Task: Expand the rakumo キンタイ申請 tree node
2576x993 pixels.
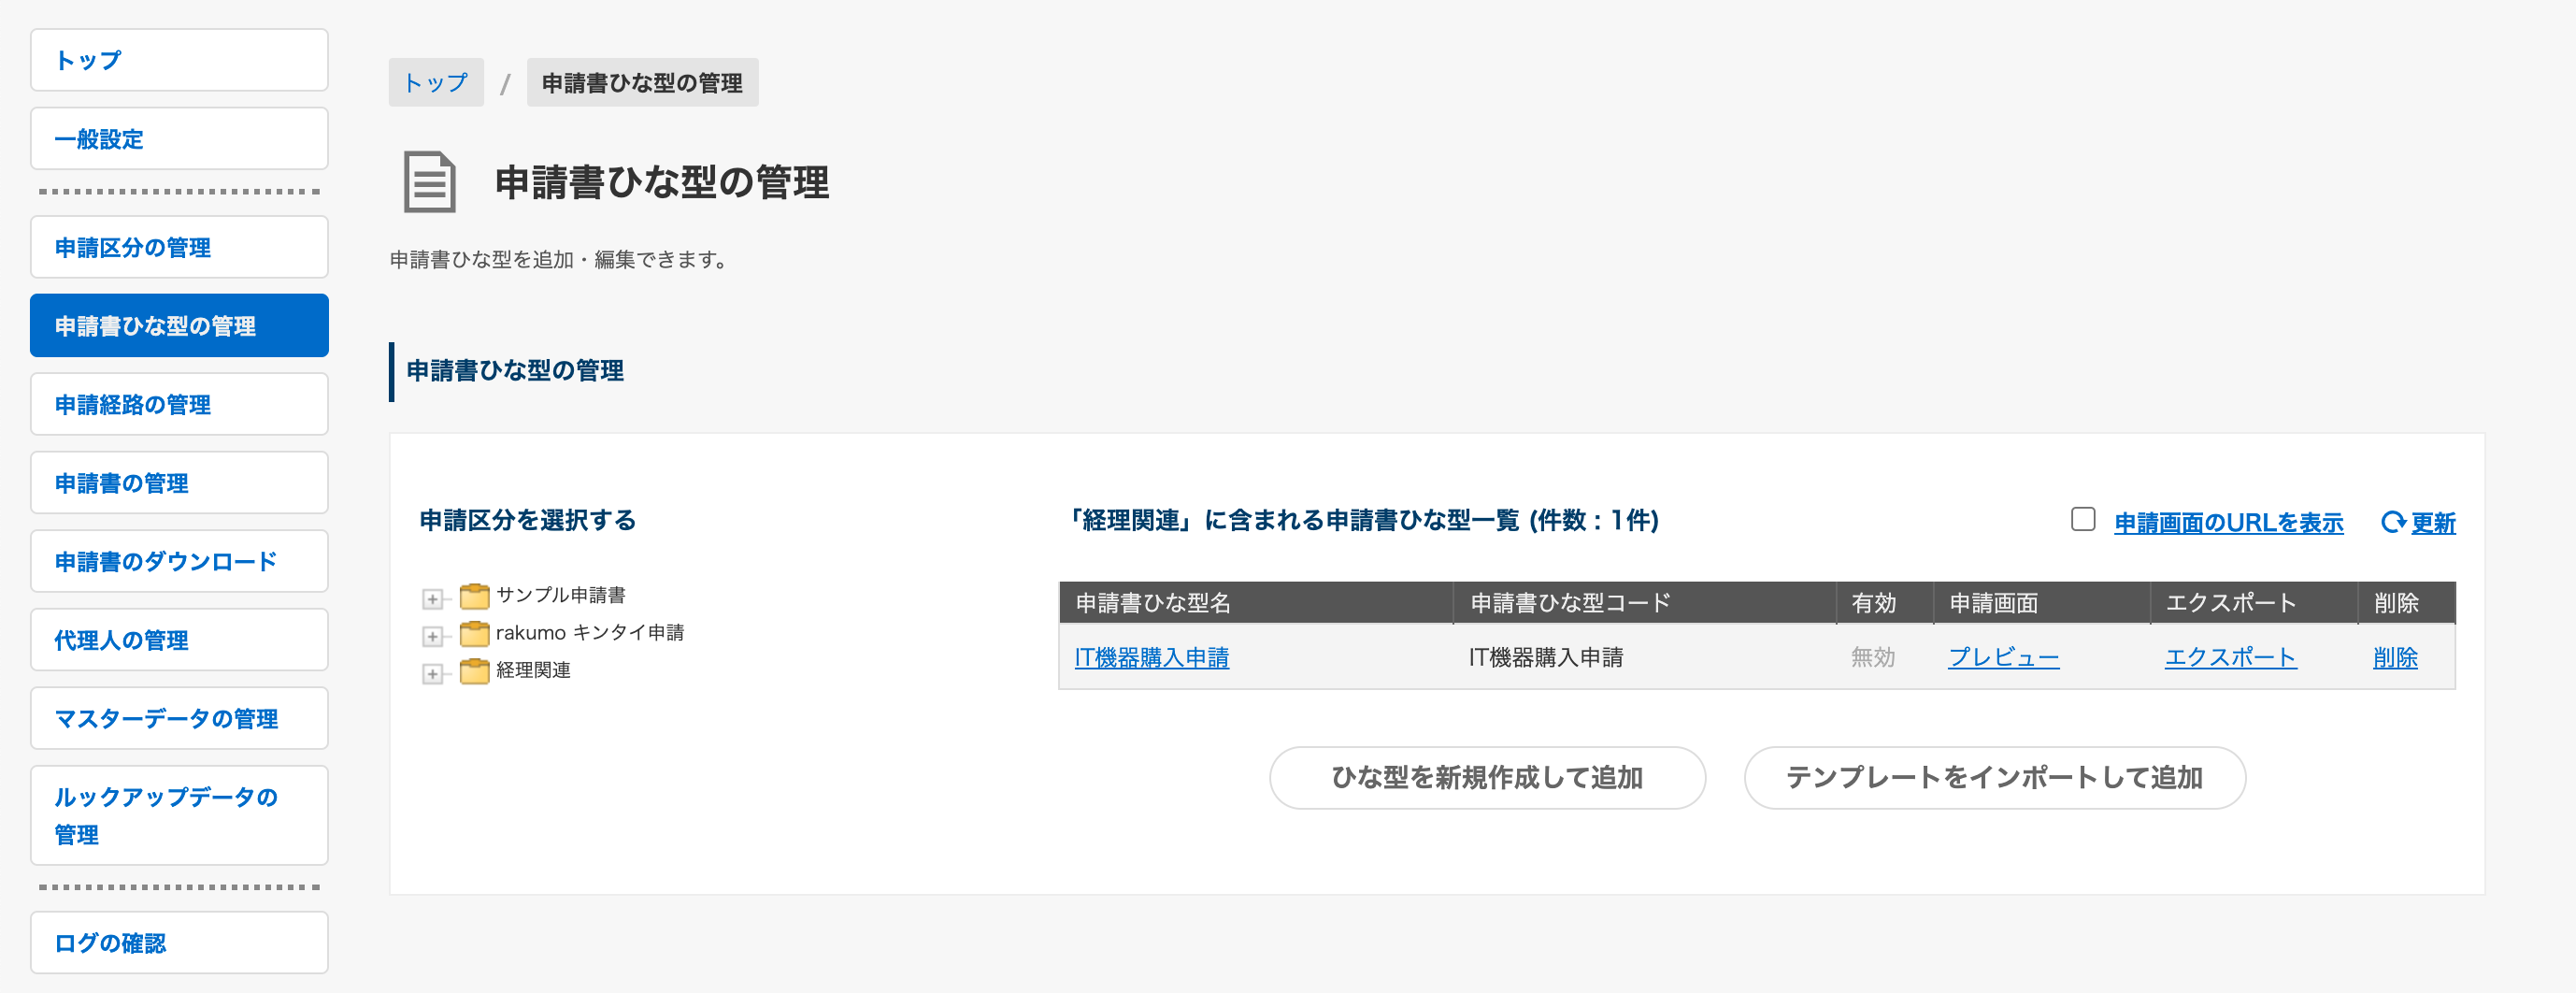Action: point(432,636)
